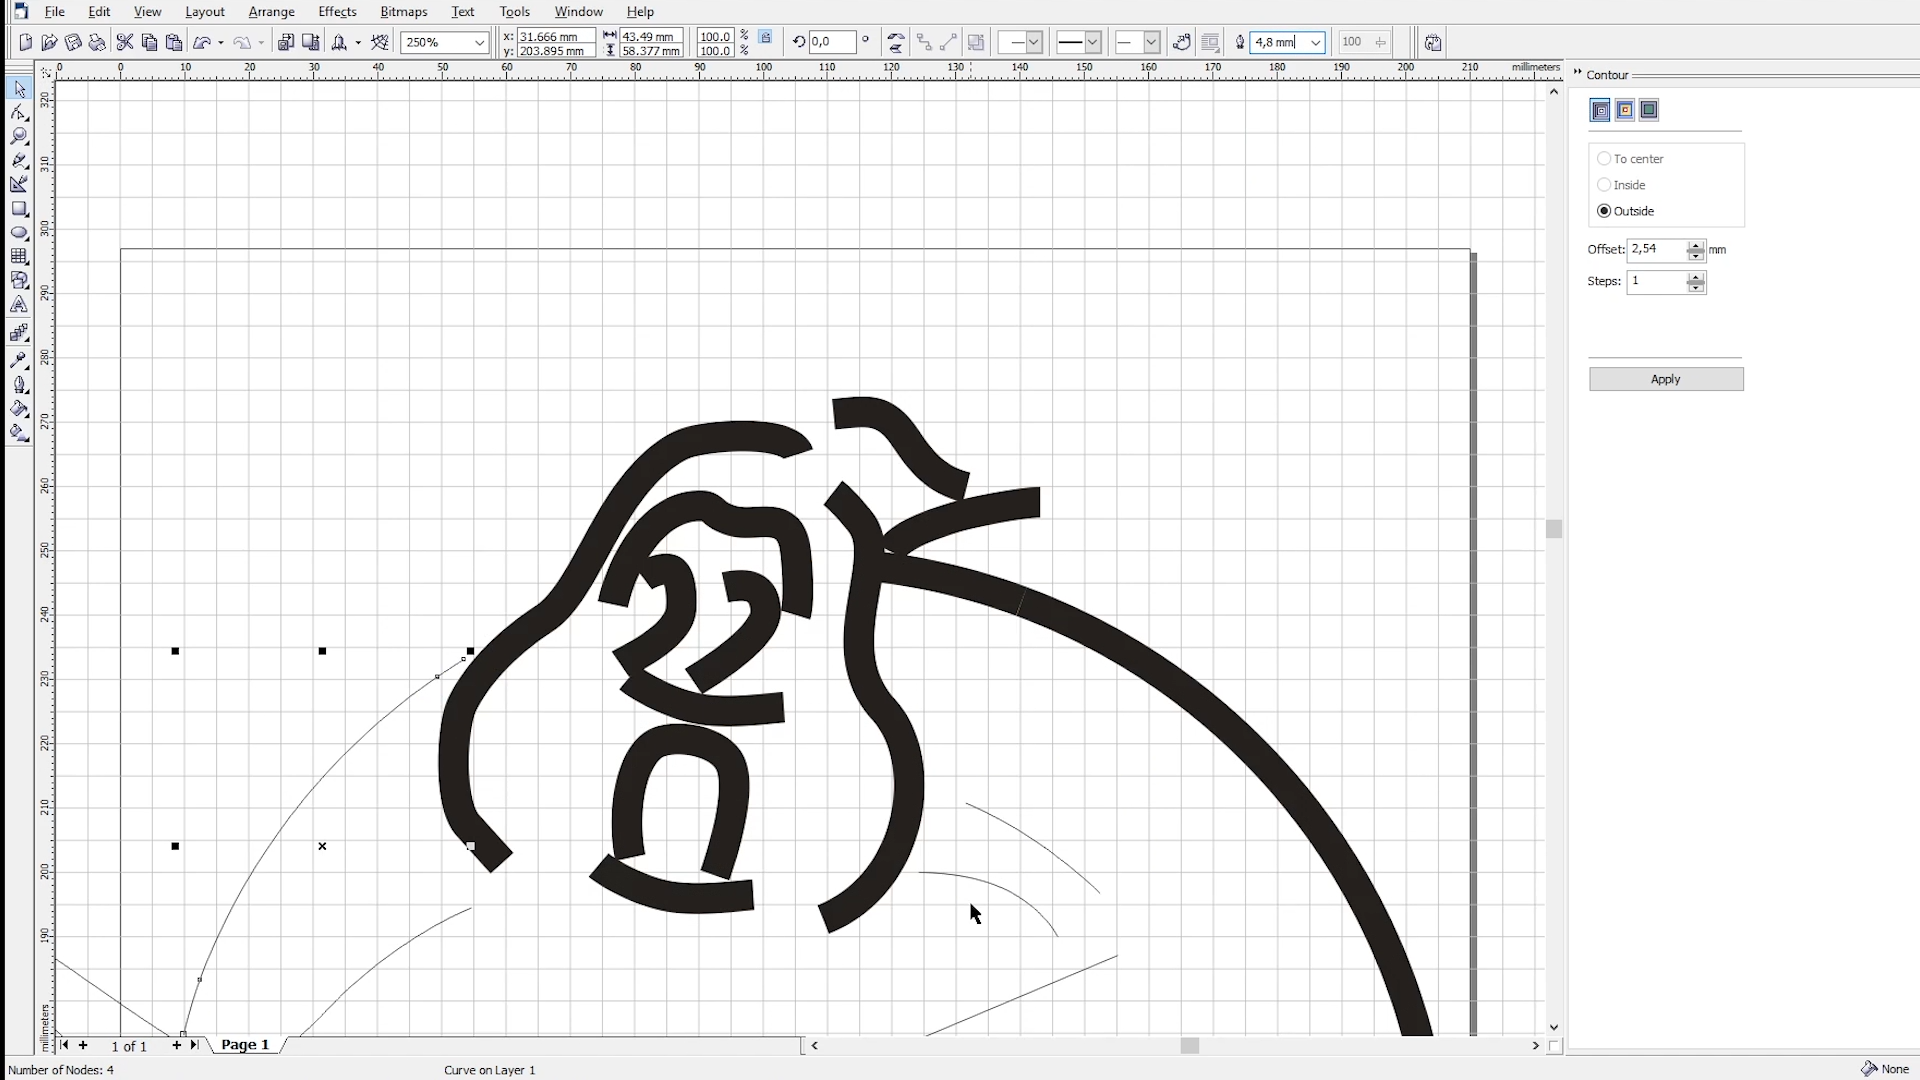Select the Eyedropper tool
Viewport: 1920px width, 1080px height.
coord(19,360)
